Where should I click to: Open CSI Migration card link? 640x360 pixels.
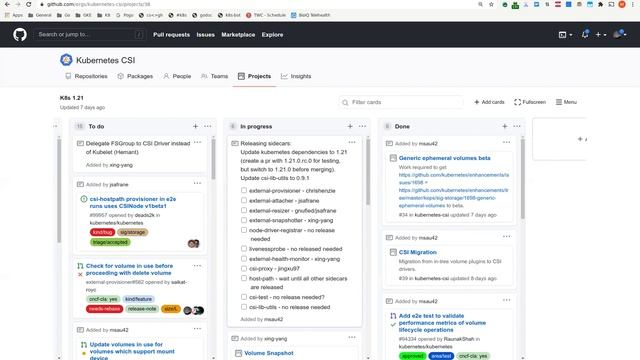click(418, 252)
